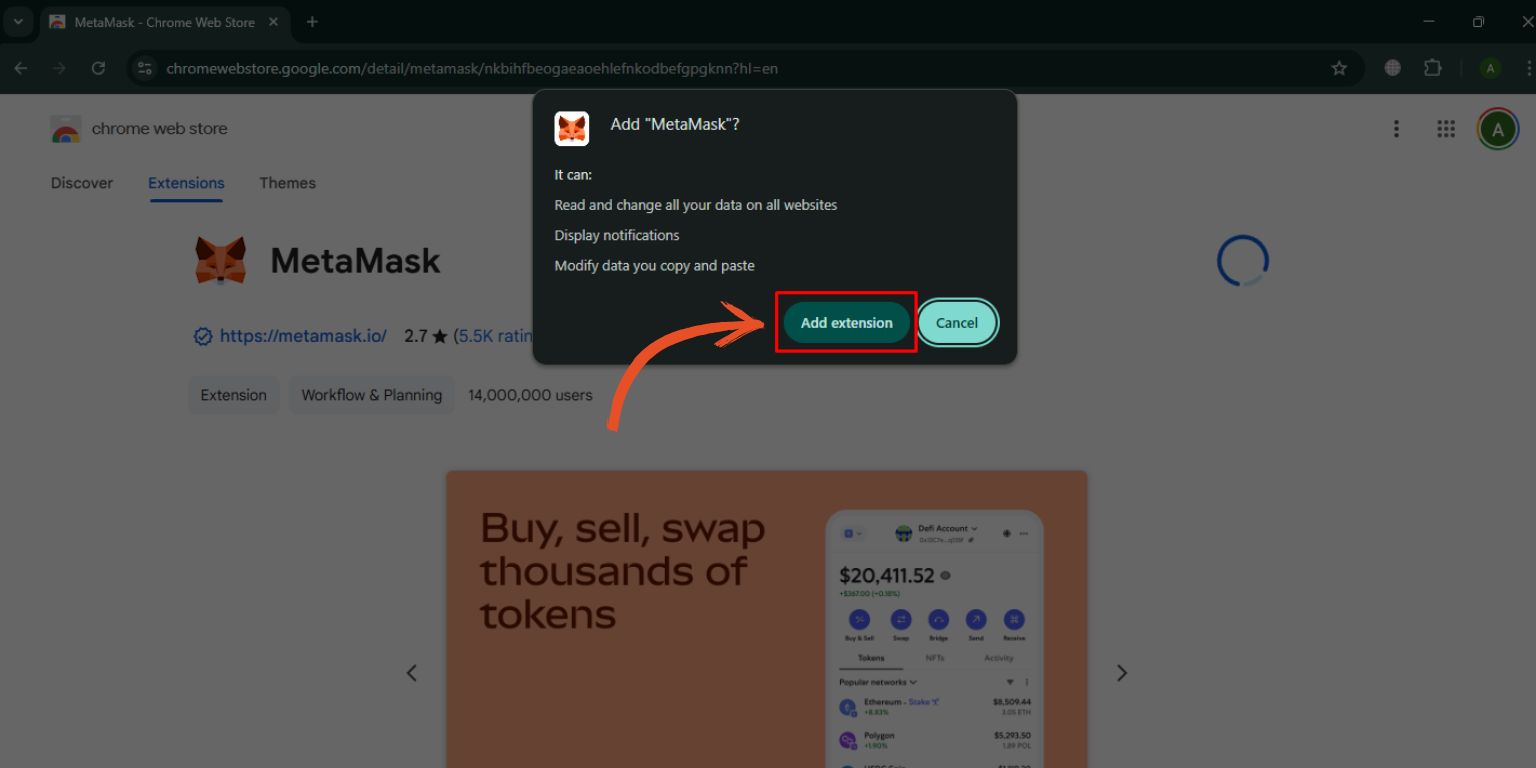Open the Extensions puzzle icon in toolbar
1536x768 pixels.
click(1432, 68)
